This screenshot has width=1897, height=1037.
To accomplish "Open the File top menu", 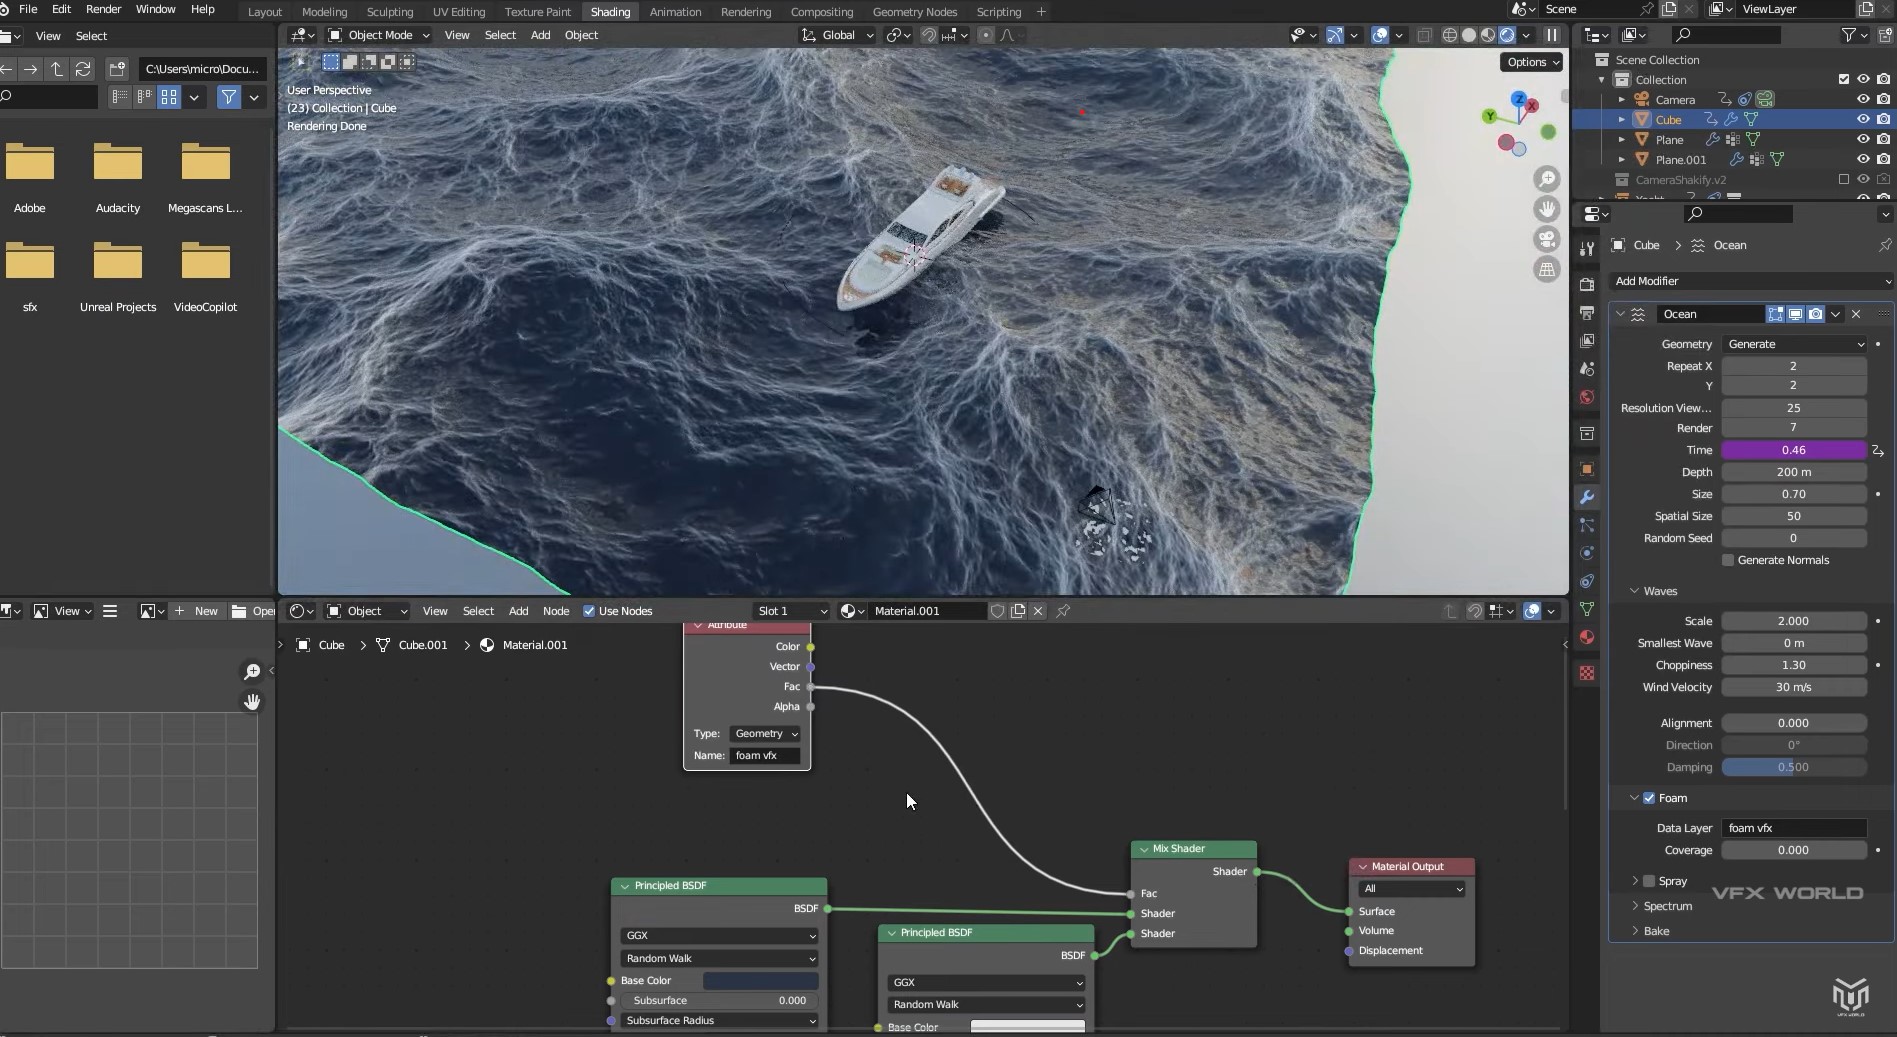I will coord(28,9).
